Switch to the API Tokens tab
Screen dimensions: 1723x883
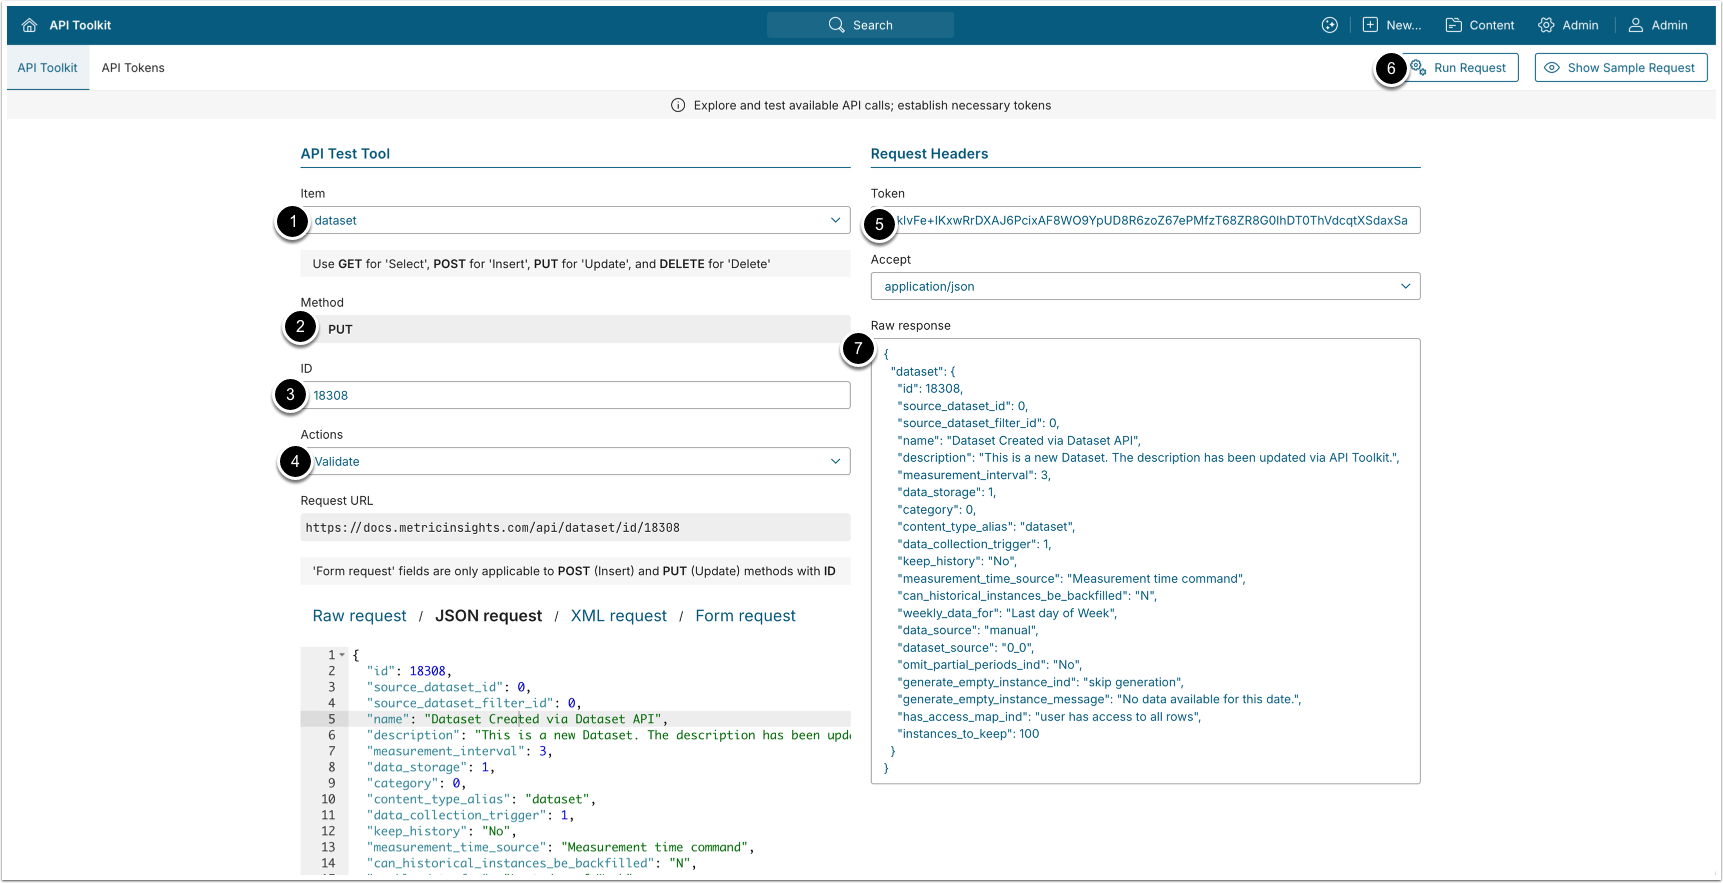tap(133, 68)
